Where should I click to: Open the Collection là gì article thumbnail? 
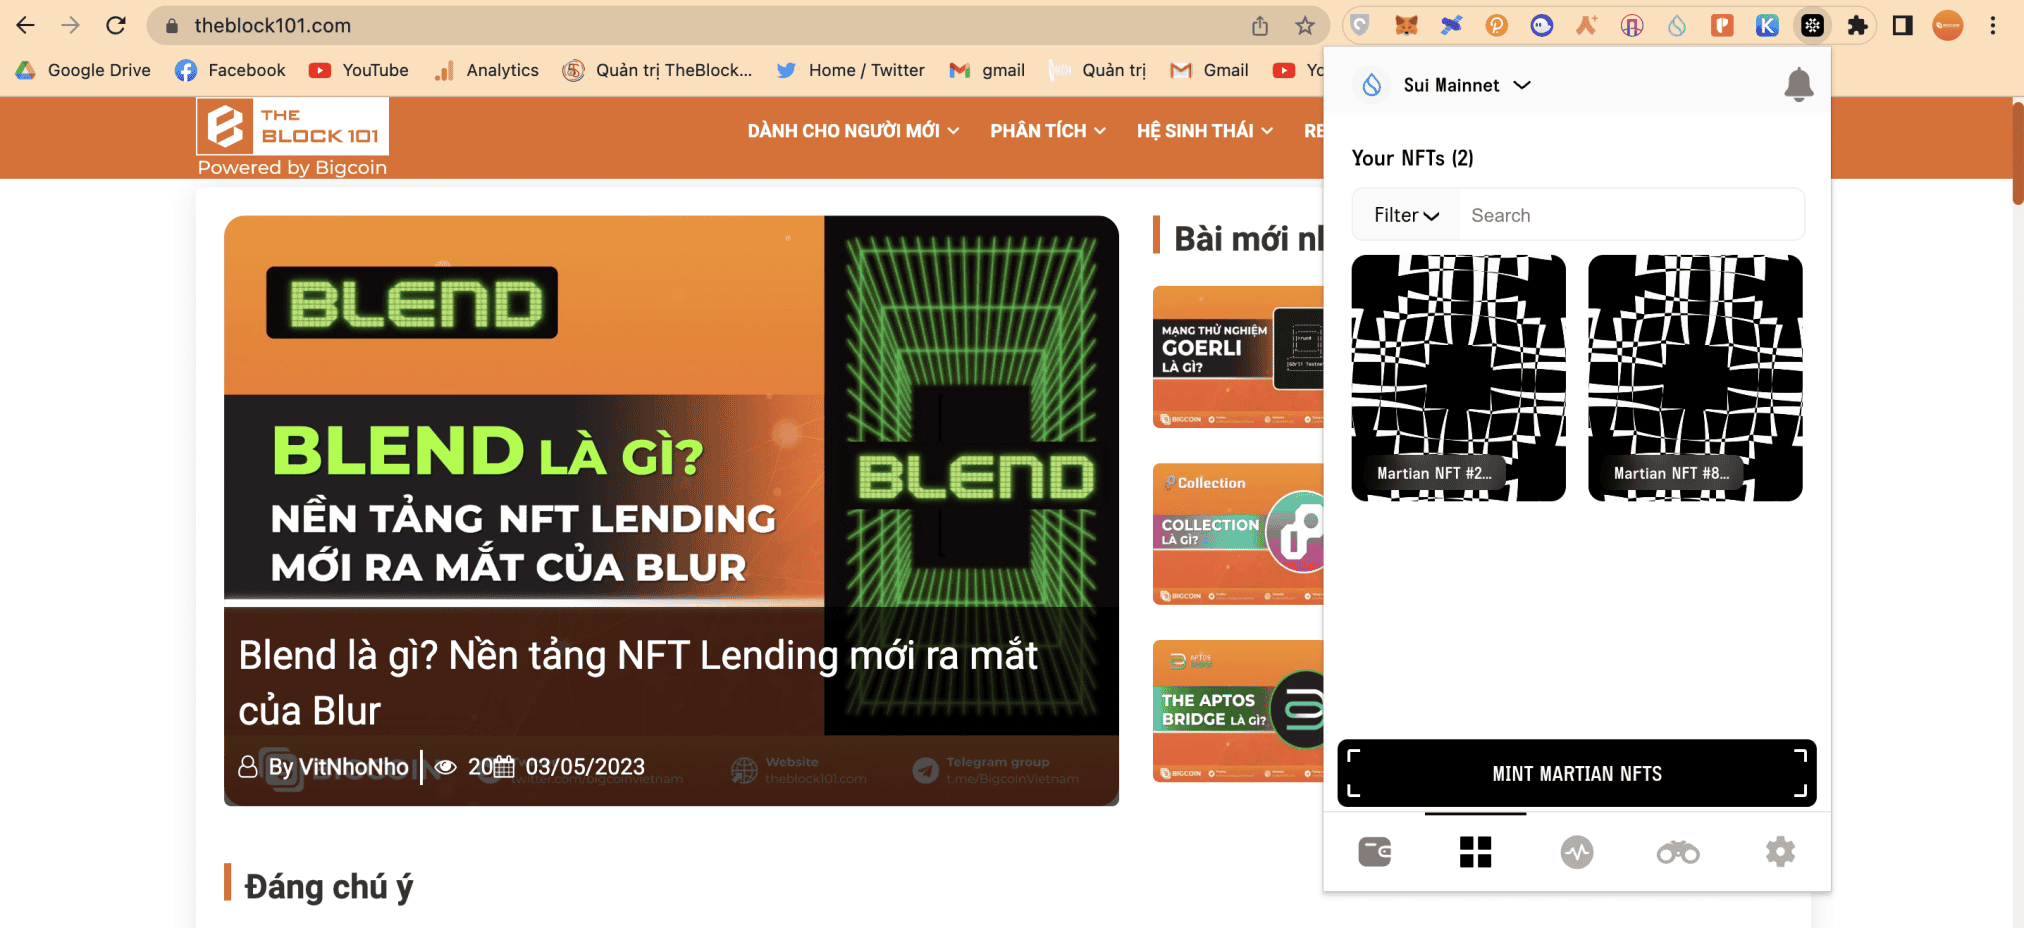pos(1238,534)
